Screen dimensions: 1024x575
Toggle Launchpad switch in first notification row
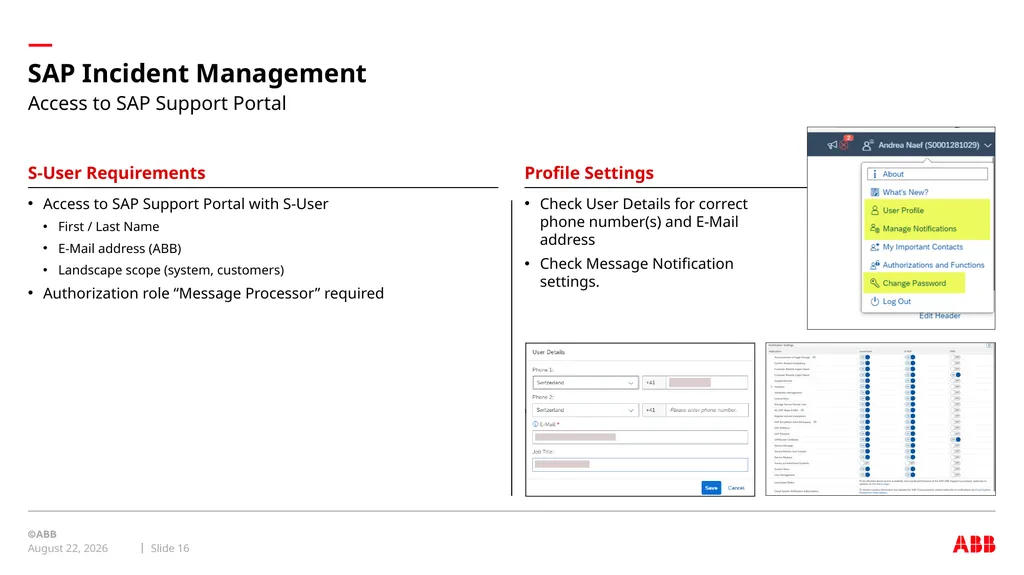865,357
